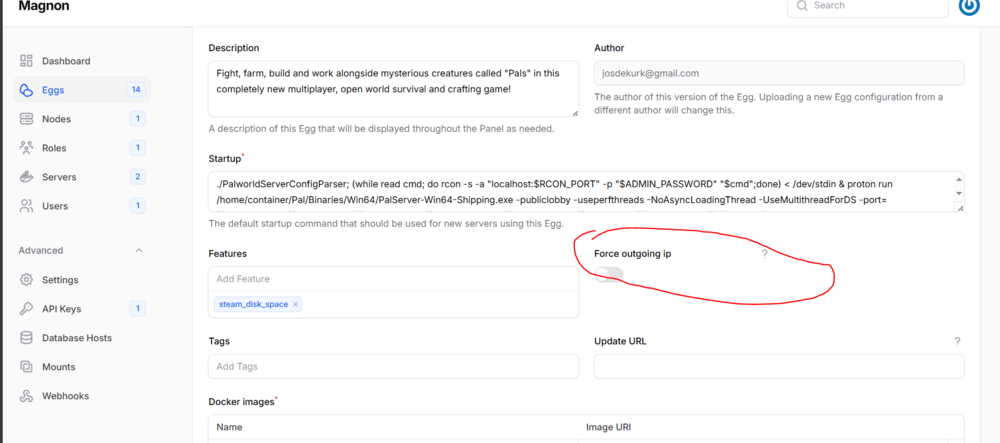
Task: Click the Servers count badge 2
Action: pos(137,177)
